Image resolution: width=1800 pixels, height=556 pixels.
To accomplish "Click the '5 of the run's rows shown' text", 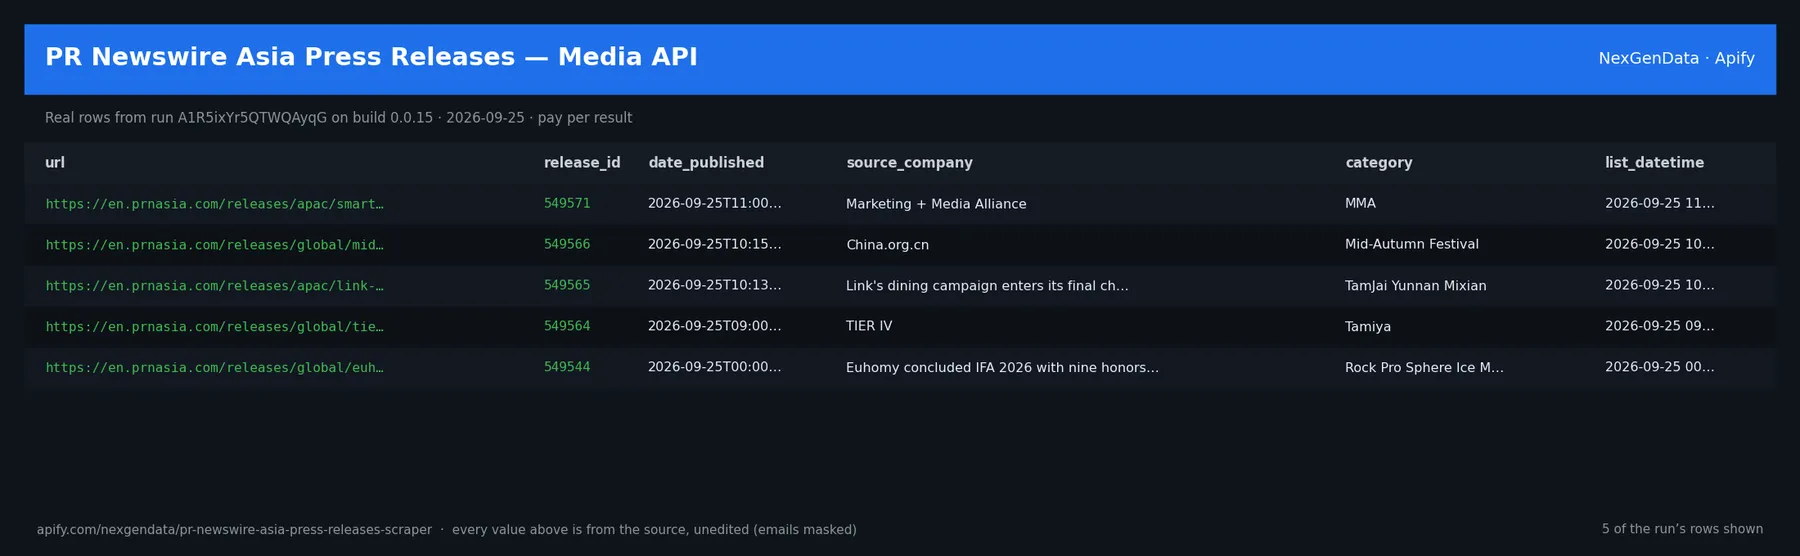I will pyautogui.click(x=1682, y=529).
